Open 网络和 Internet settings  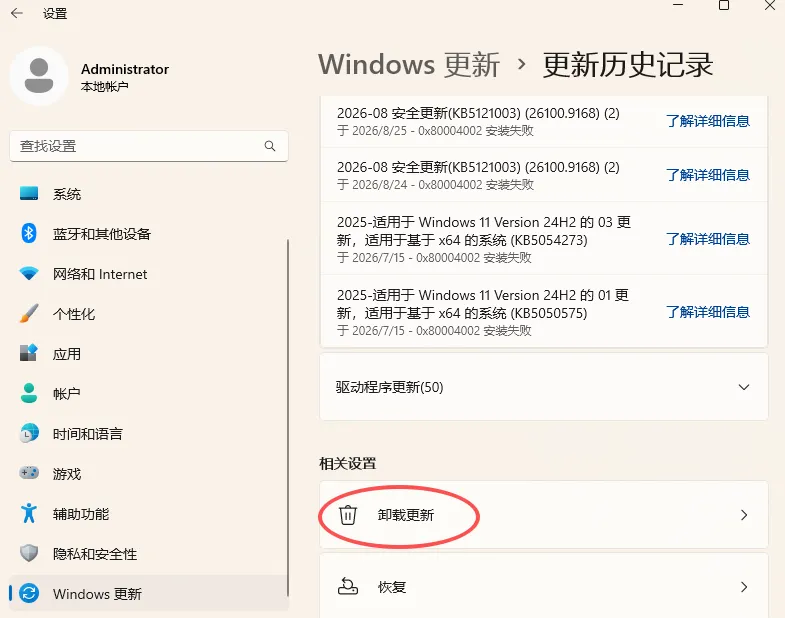click(149, 274)
